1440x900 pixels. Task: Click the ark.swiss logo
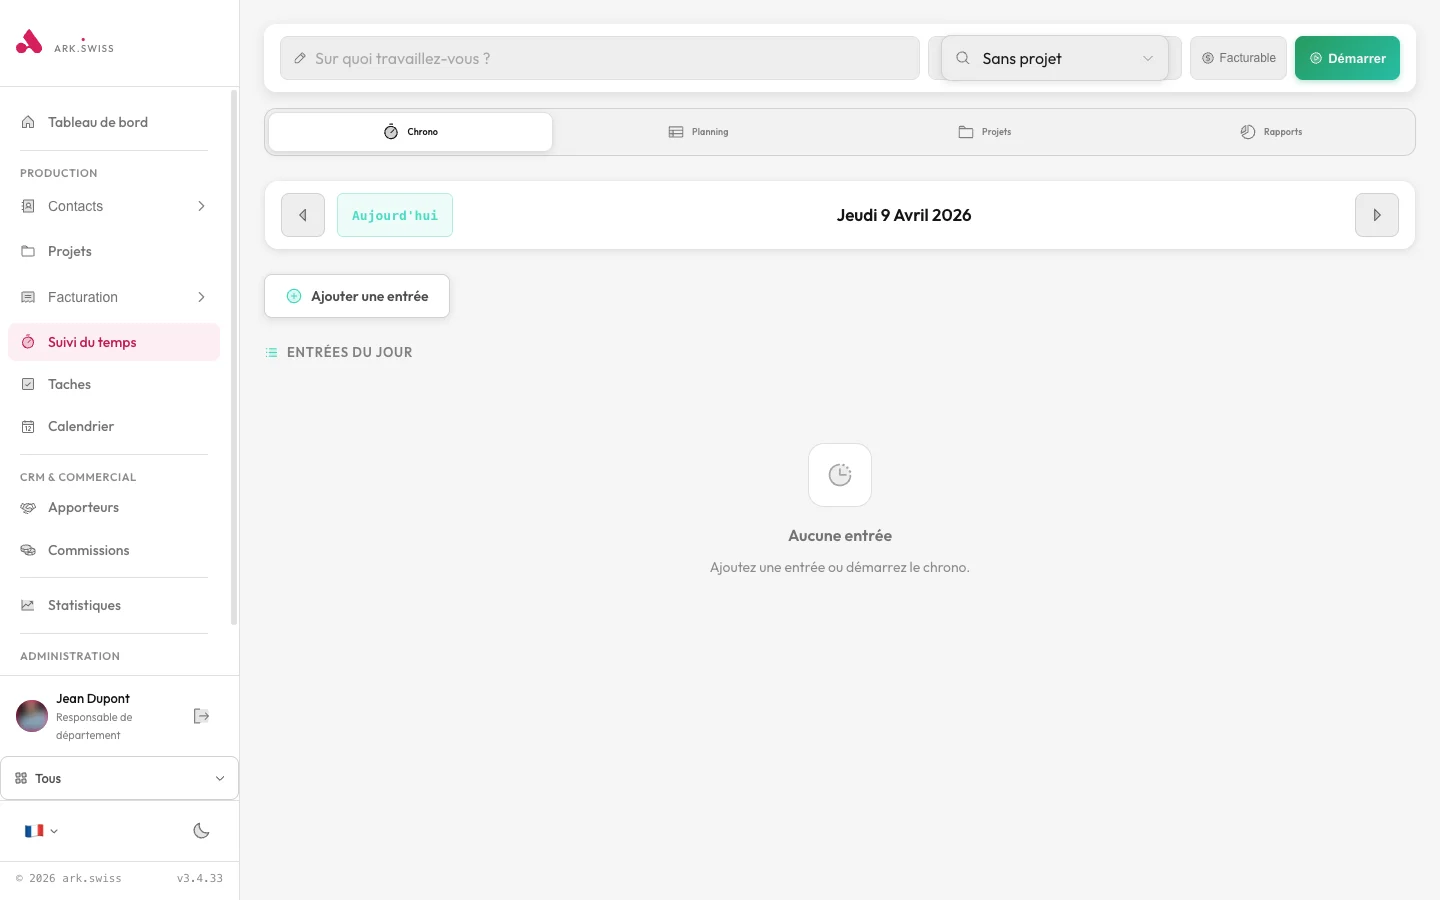click(64, 42)
